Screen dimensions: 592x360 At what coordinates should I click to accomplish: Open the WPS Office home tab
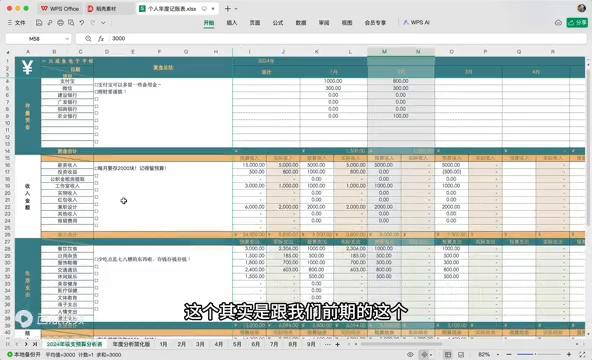click(60, 8)
